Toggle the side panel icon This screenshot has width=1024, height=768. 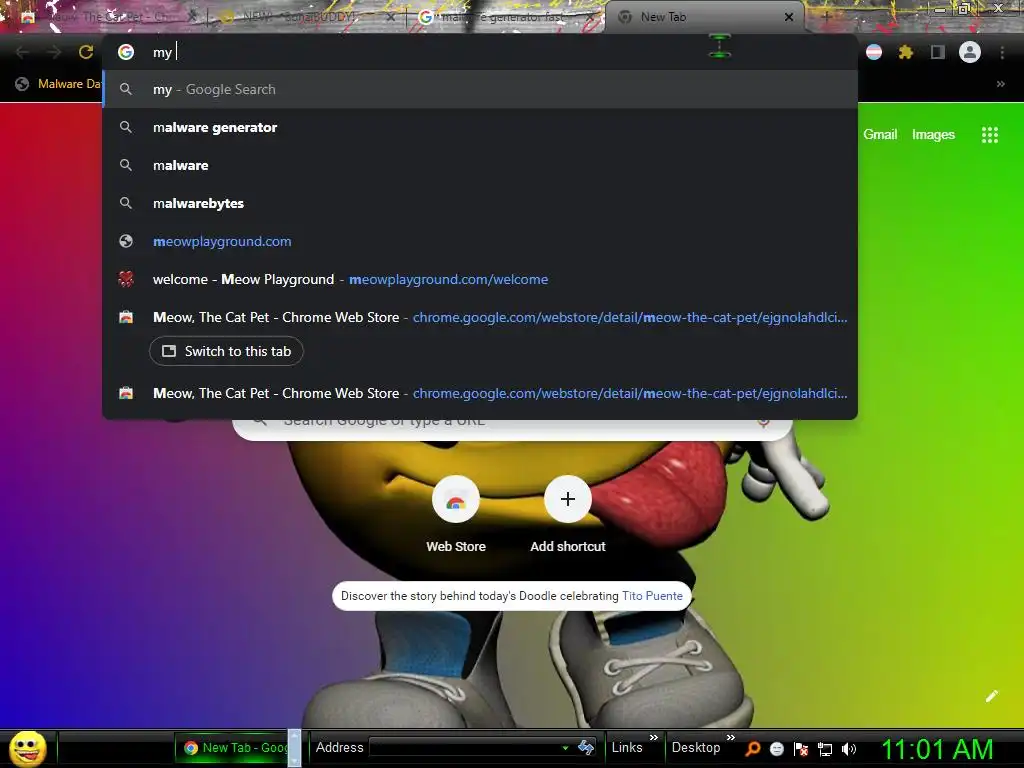coord(938,52)
